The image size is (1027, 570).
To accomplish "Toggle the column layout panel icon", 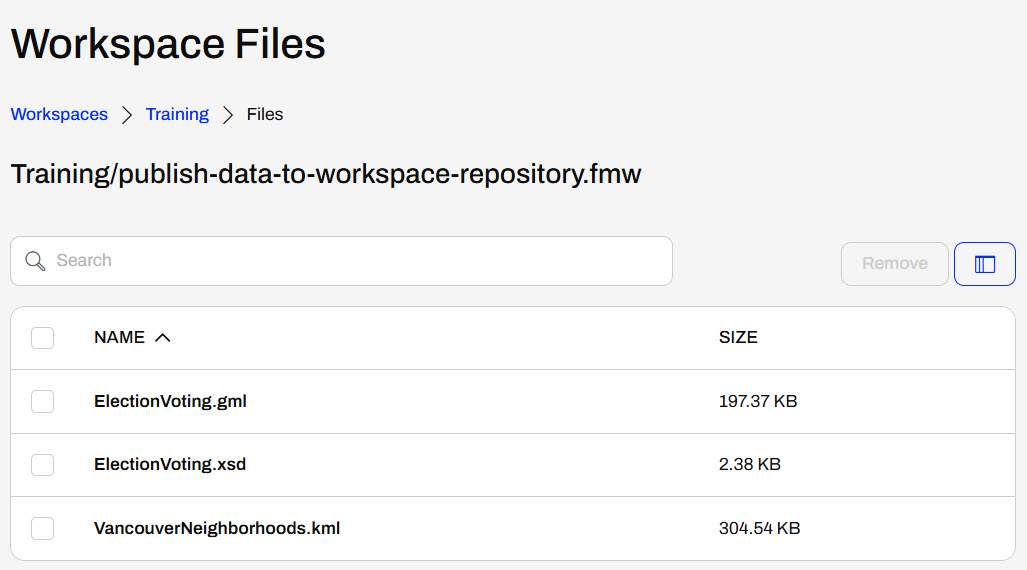I will [985, 264].
